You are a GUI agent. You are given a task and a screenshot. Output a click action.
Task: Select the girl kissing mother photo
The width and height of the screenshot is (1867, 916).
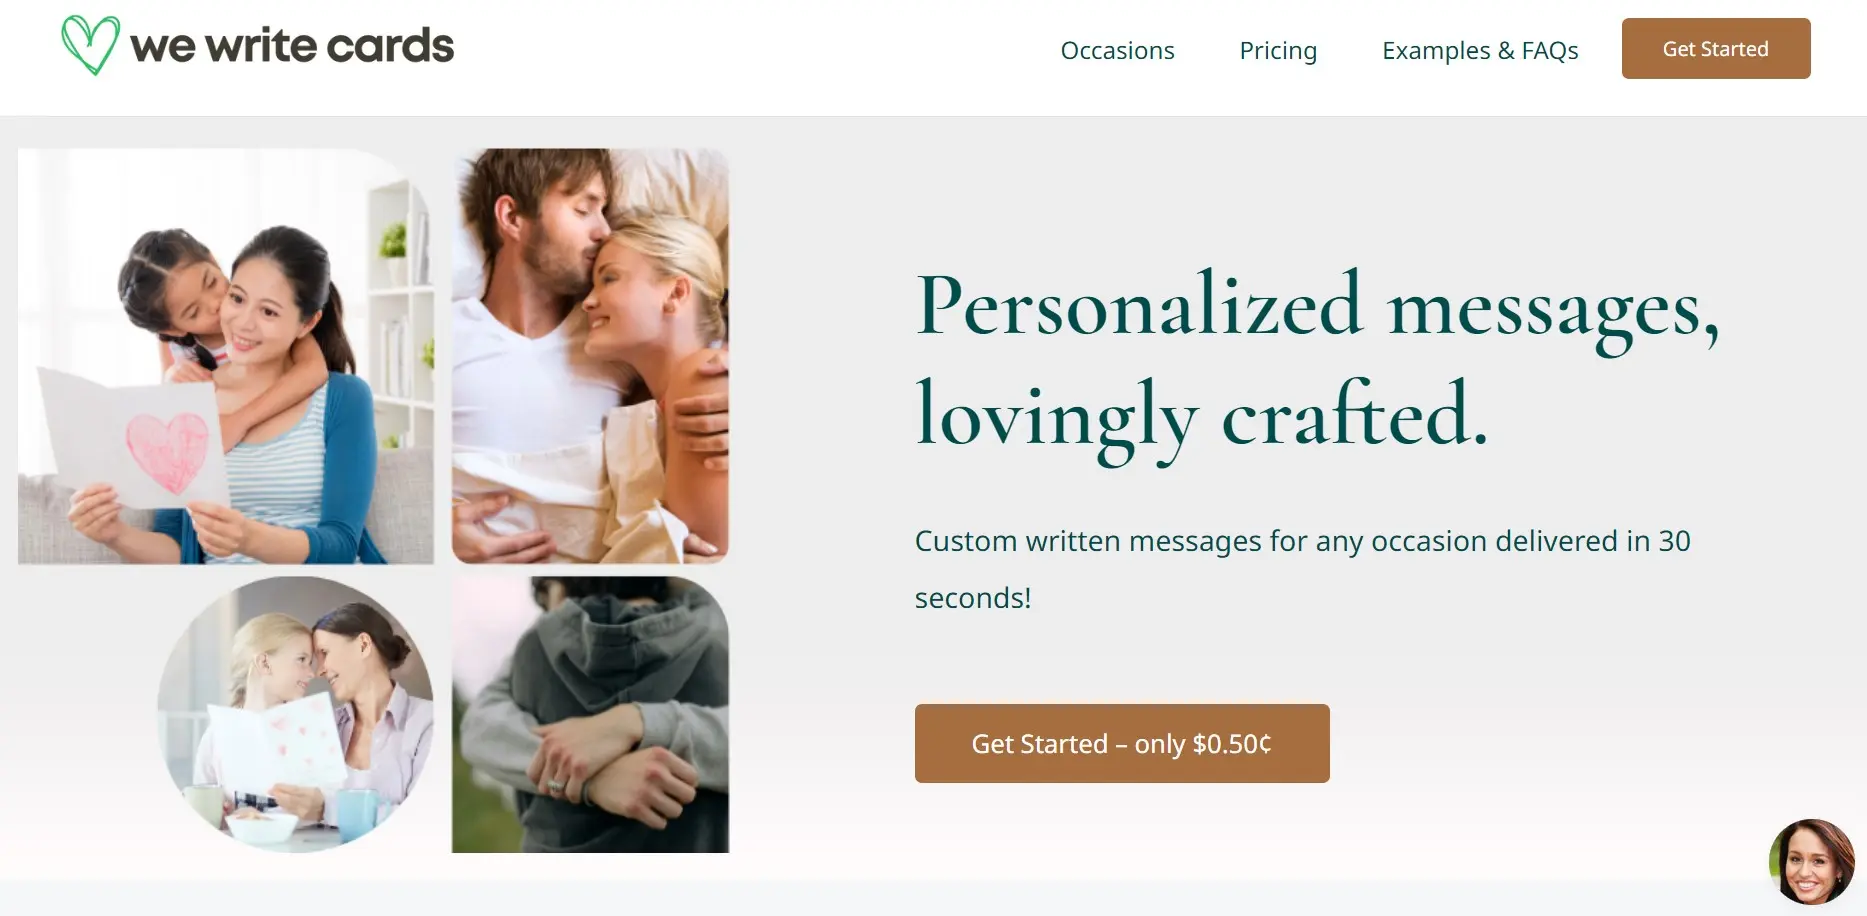click(226, 356)
